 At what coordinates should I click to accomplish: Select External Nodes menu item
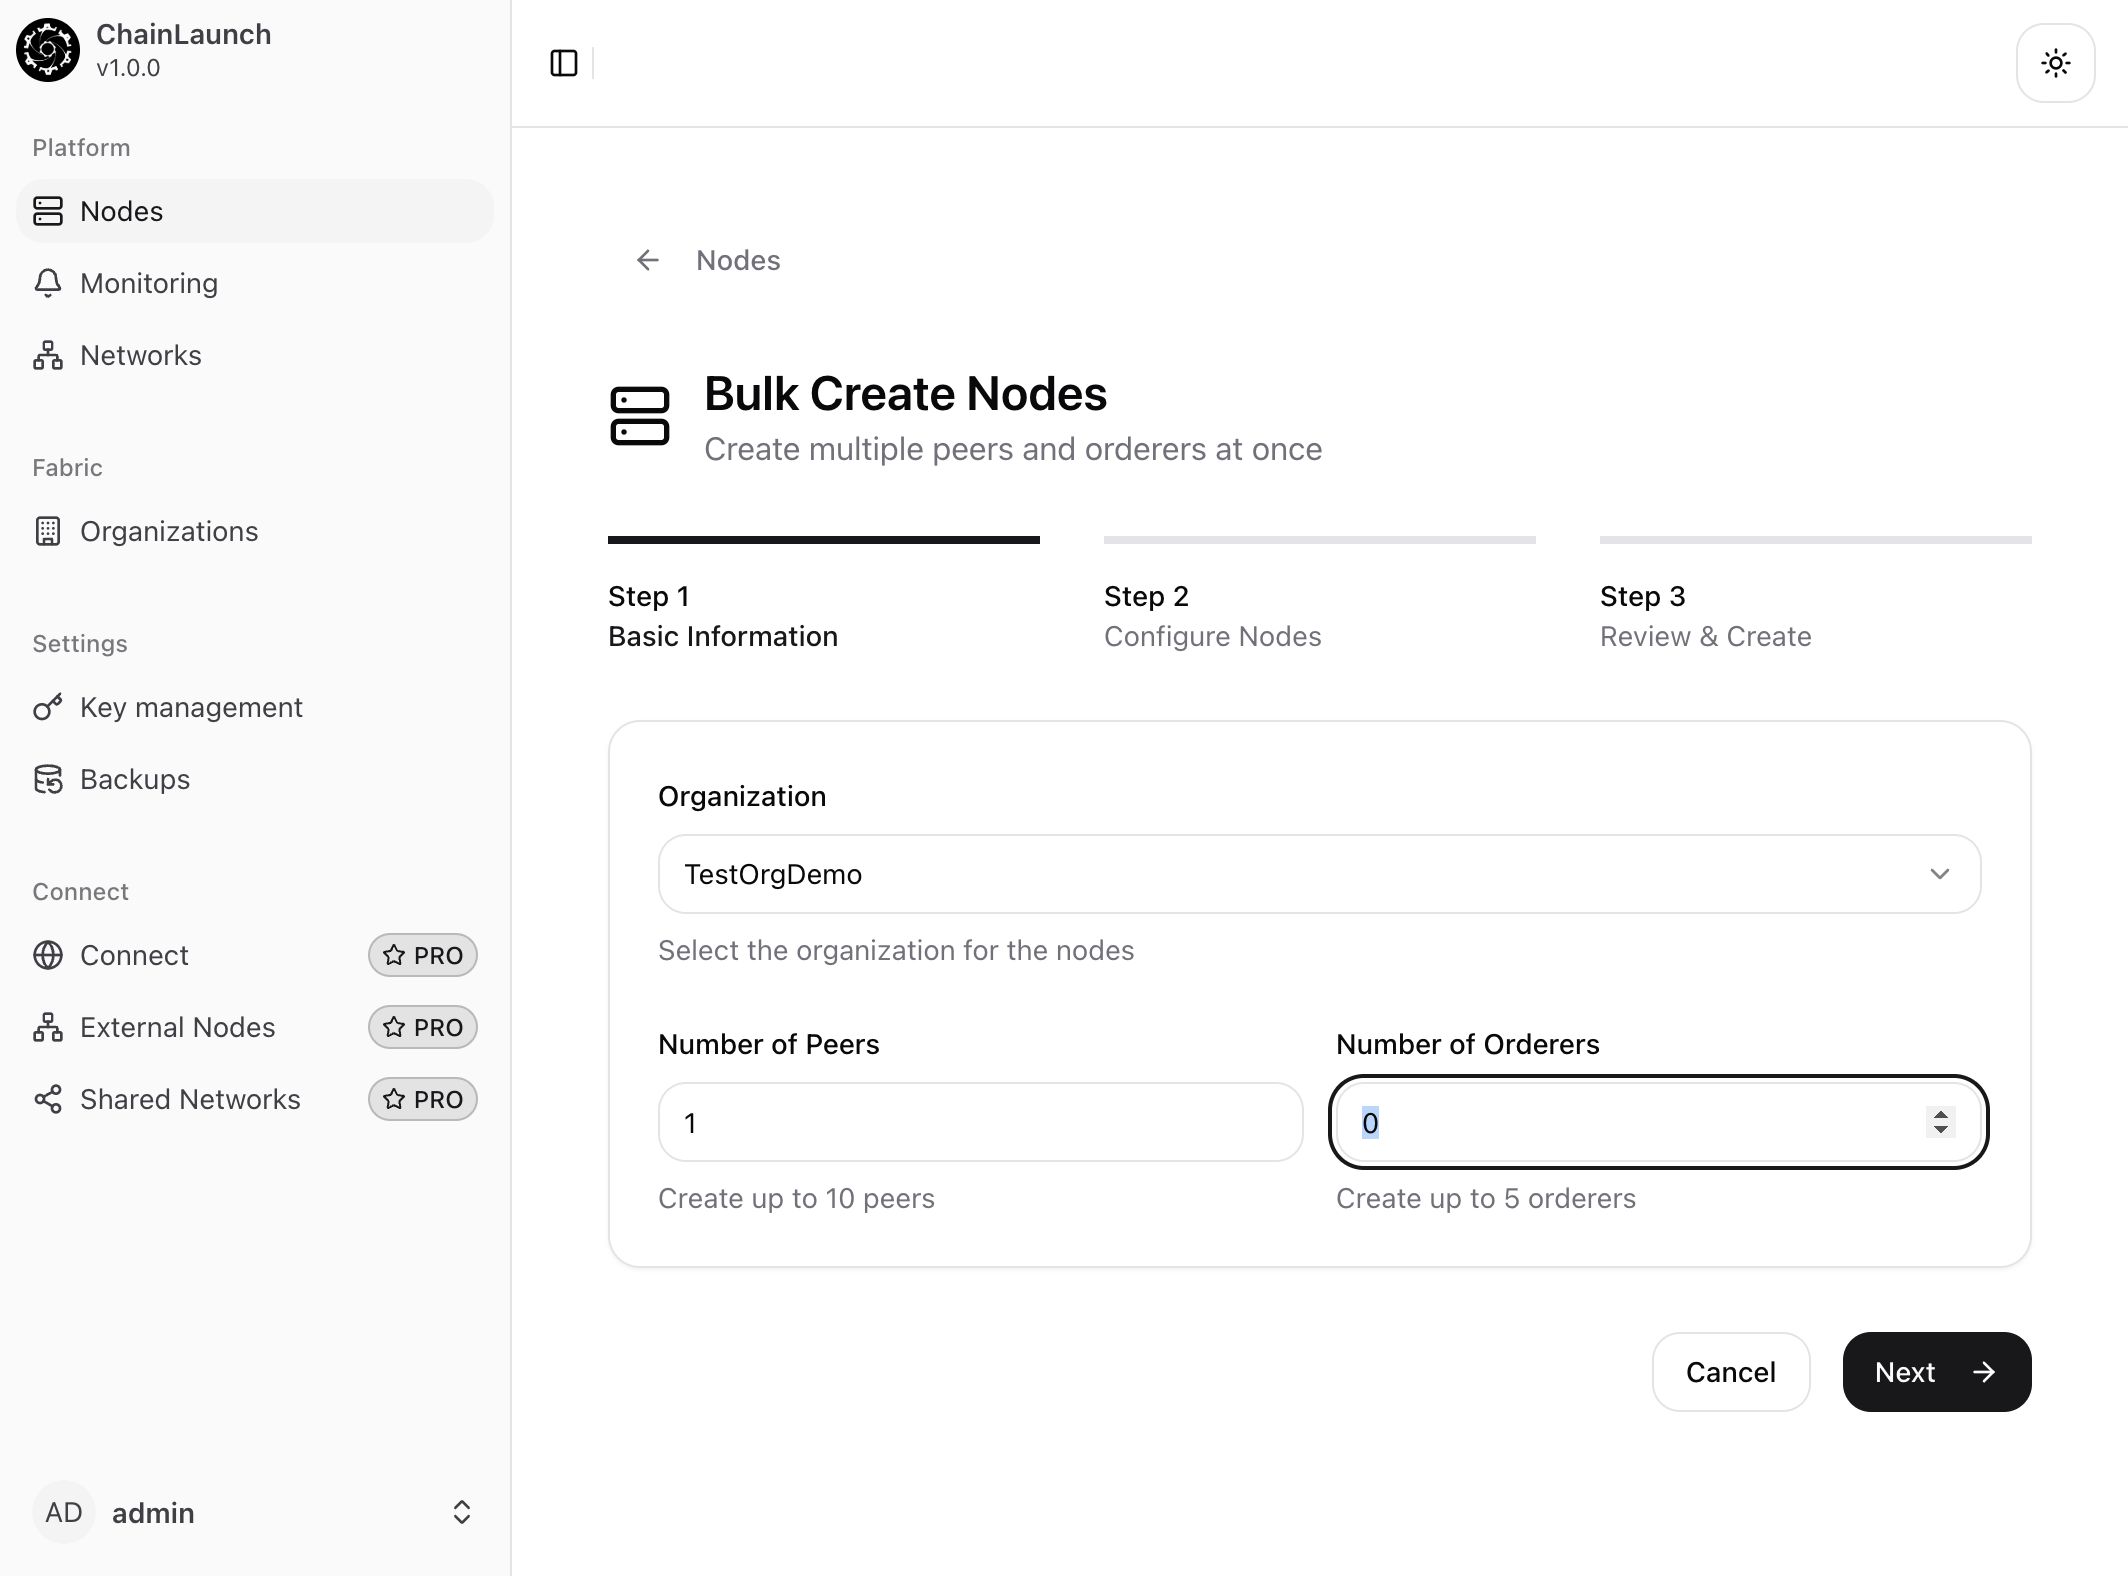177,1028
